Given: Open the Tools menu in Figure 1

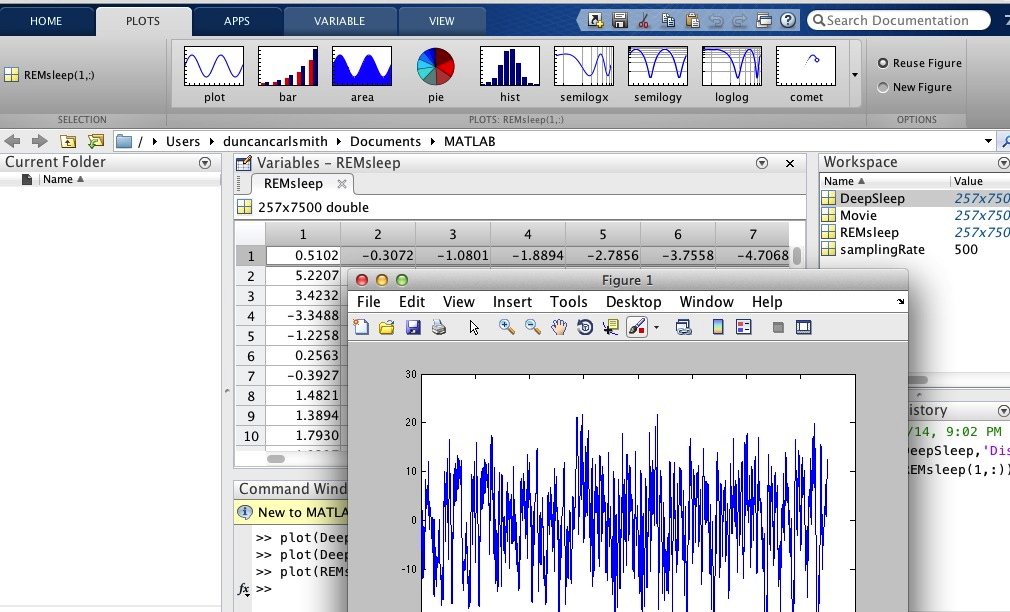Looking at the screenshot, I should tap(568, 302).
